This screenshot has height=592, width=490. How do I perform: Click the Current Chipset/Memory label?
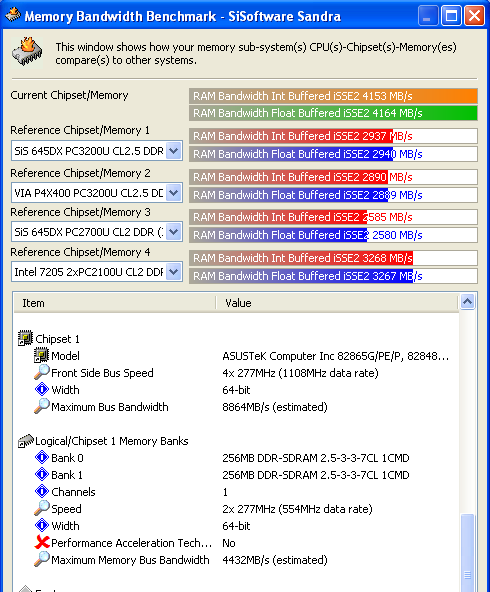pos(69,95)
